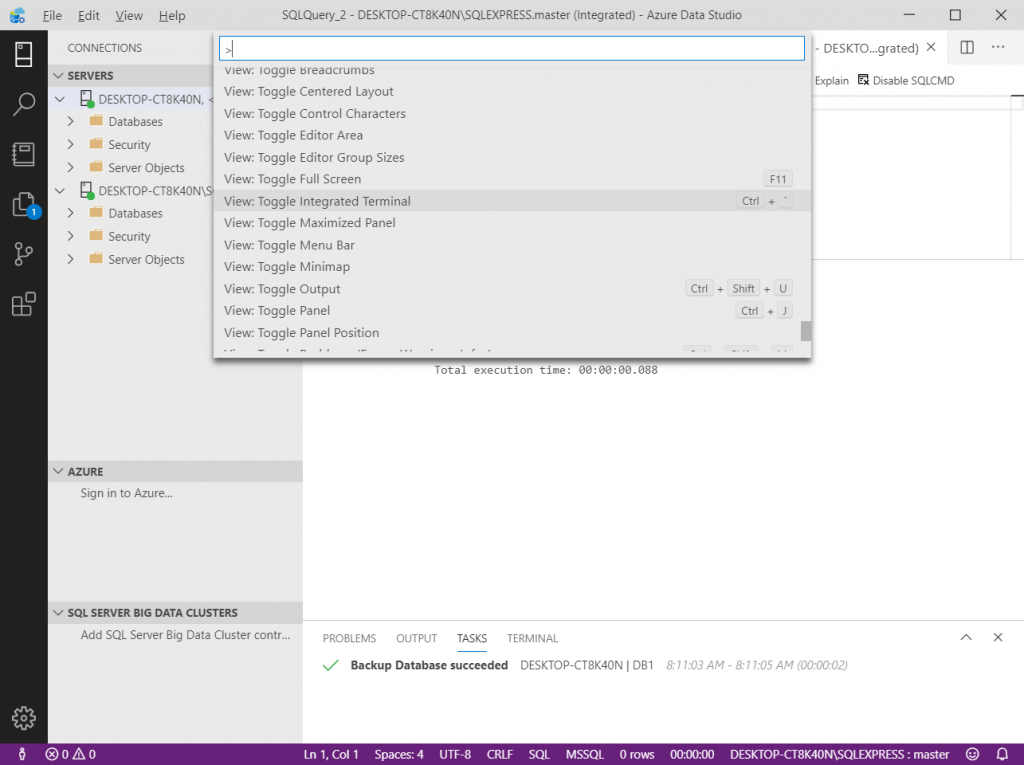Switch to the TERMINAL panel tab
Screen dimensions: 1024x765
532,638
